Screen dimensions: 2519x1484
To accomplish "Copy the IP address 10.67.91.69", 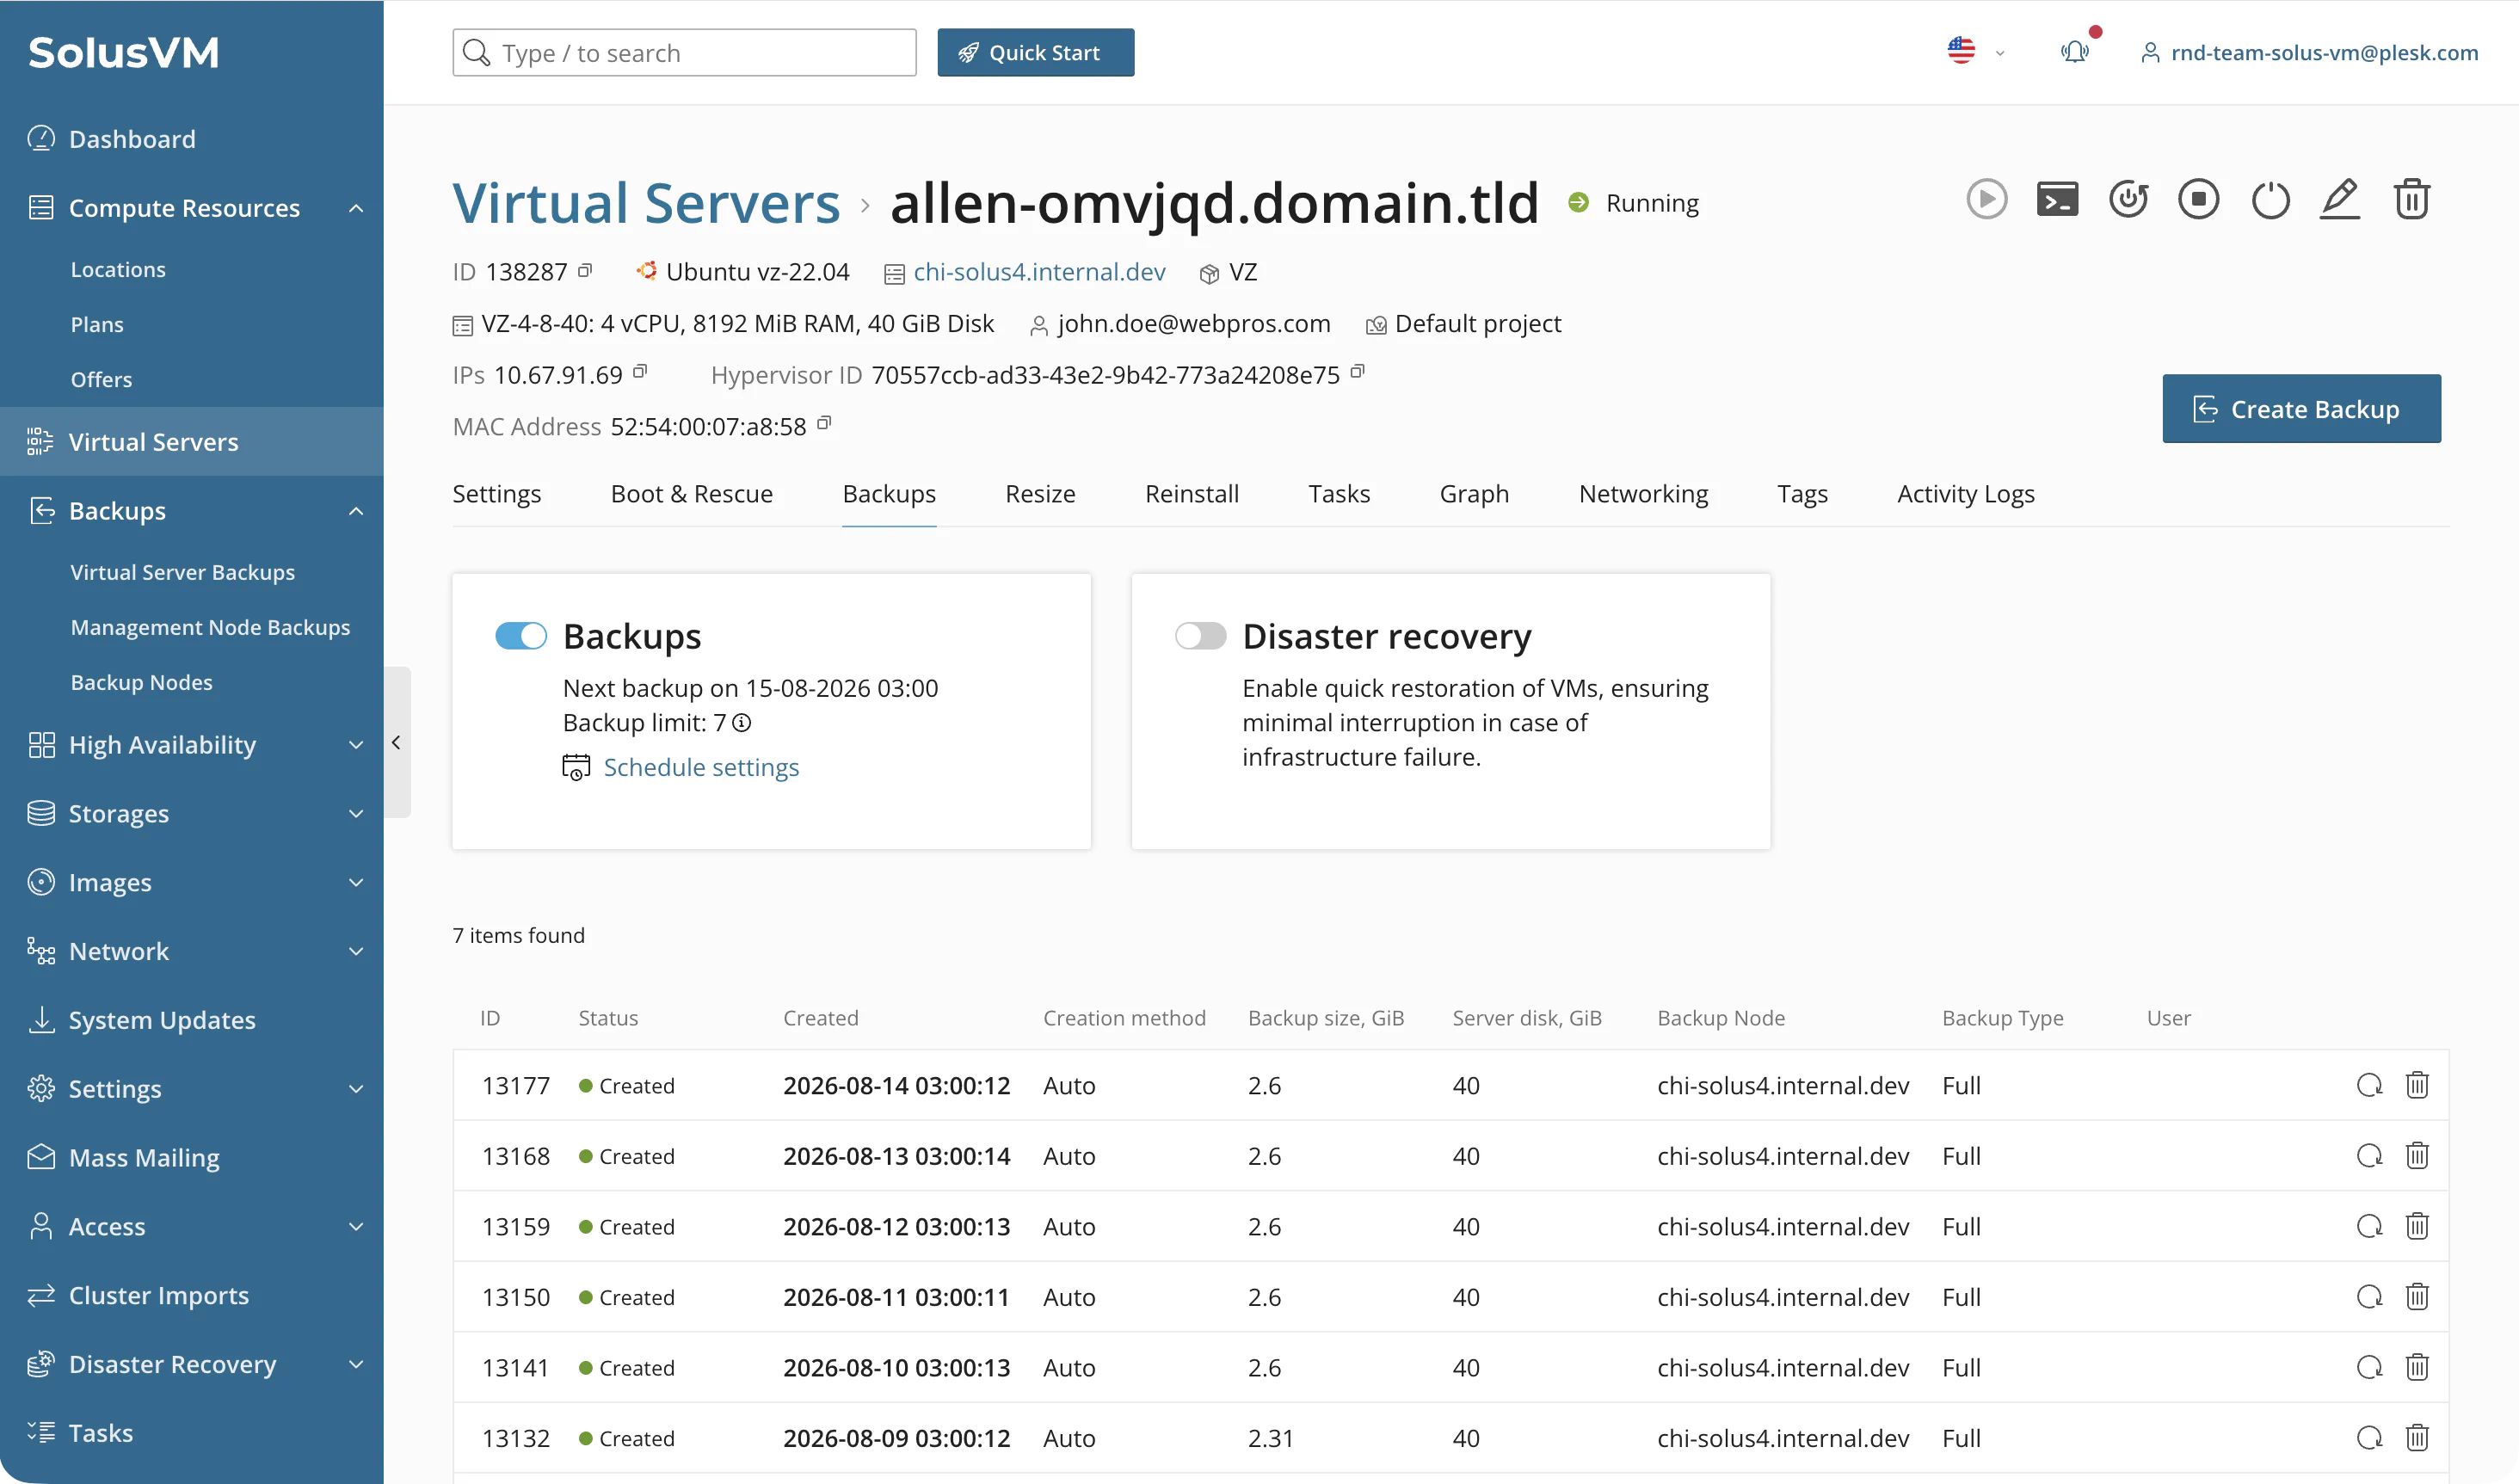I will pyautogui.click(x=640, y=372).
